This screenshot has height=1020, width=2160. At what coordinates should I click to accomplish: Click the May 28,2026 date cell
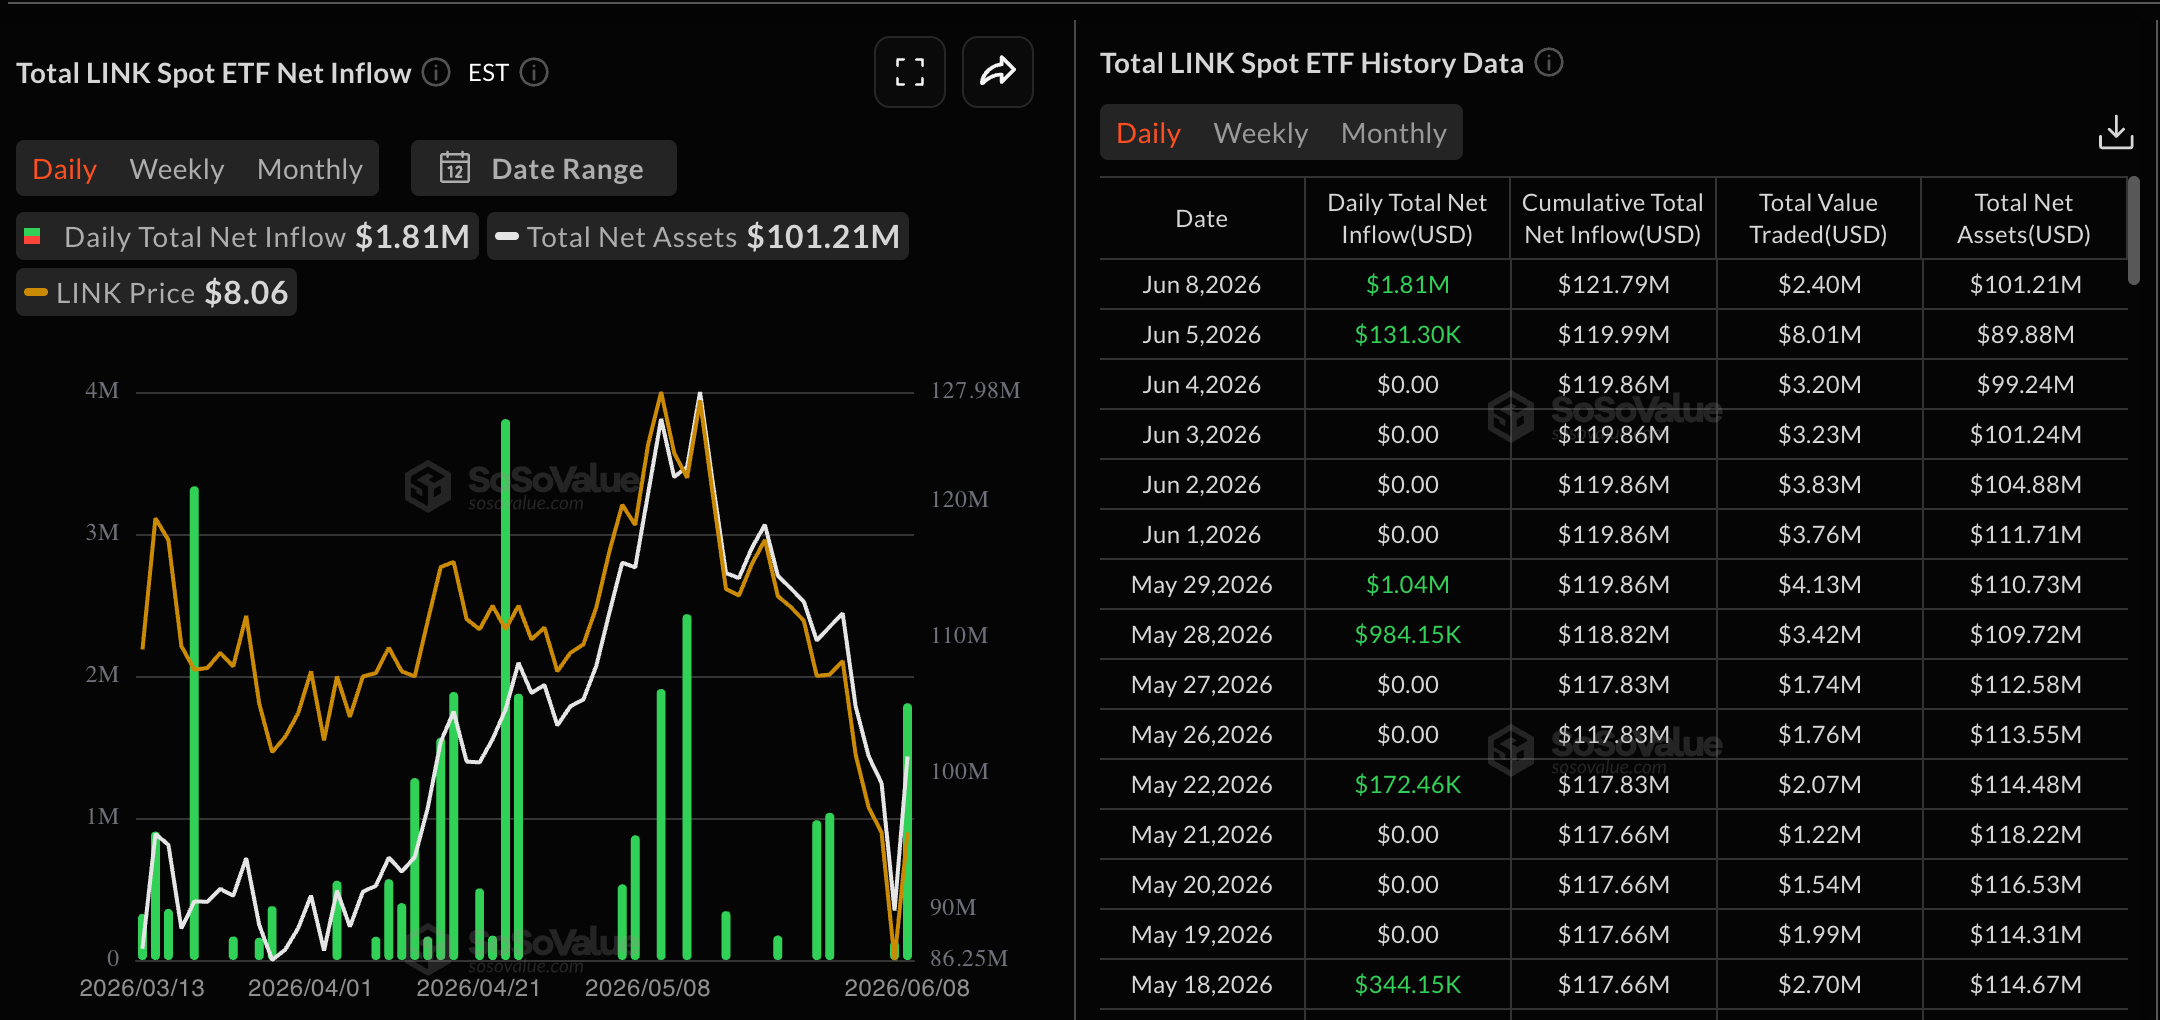pyautogui.click(x=1202, y=634)
